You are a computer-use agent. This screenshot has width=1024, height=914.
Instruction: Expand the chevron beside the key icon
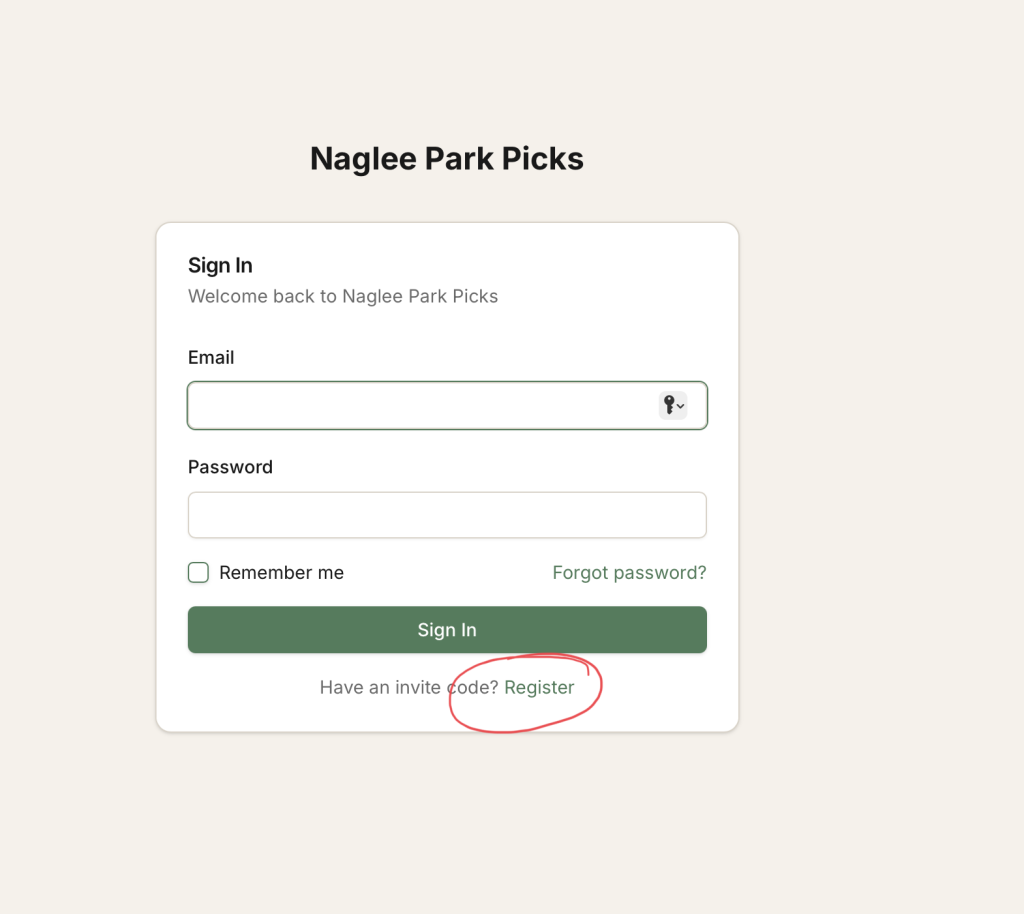(x=681, y=406)
